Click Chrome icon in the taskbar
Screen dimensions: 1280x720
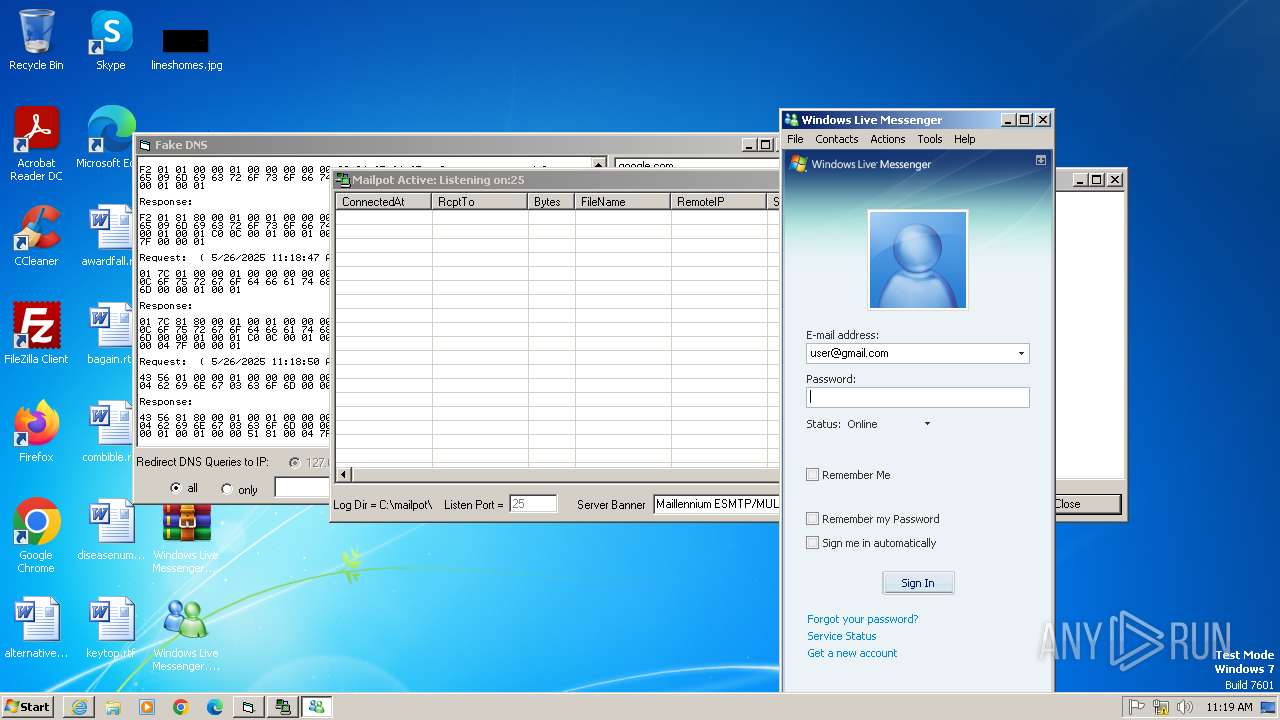click(x=181, y=707)
